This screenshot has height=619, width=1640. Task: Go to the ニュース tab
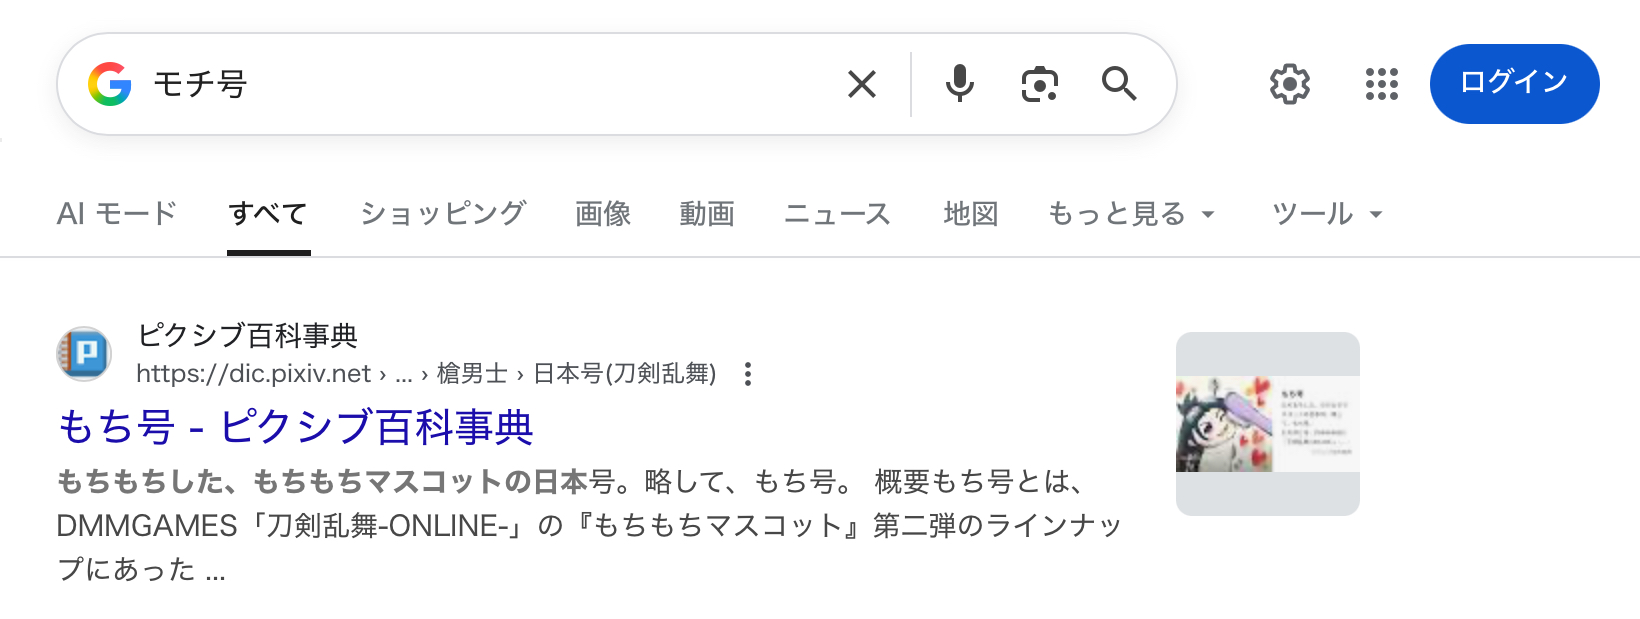click(837, 214)
